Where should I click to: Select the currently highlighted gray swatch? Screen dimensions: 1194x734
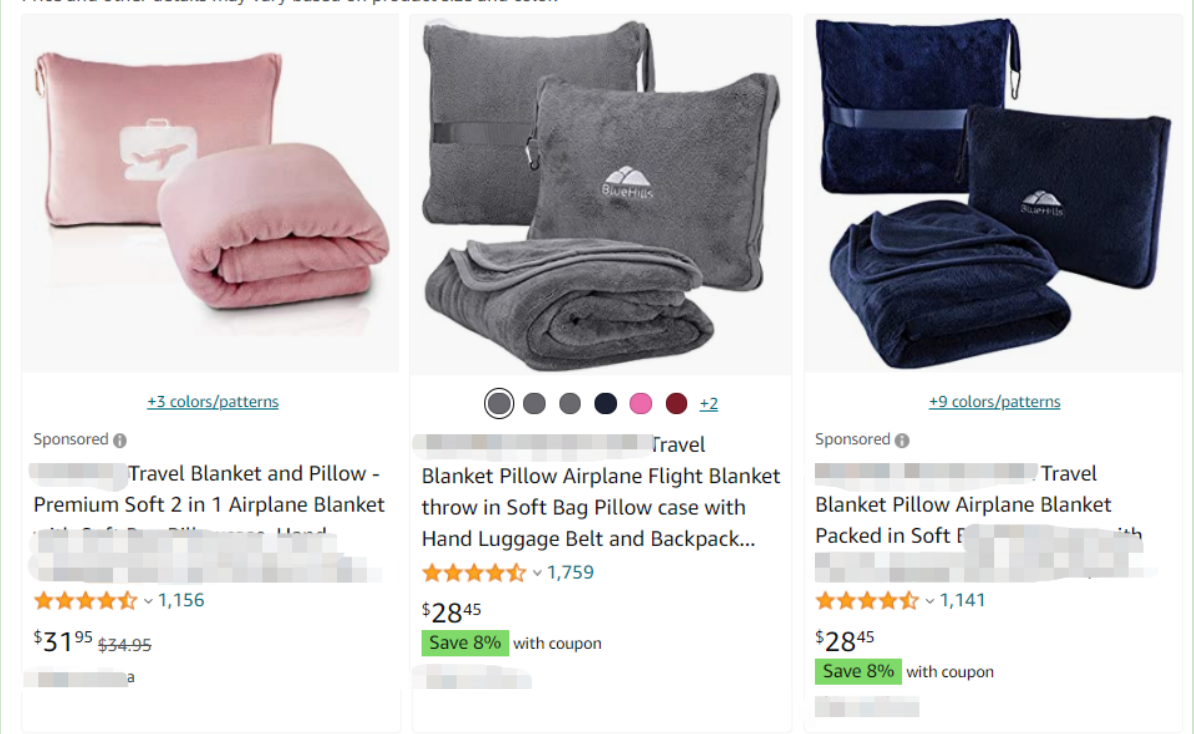[498, 403]
